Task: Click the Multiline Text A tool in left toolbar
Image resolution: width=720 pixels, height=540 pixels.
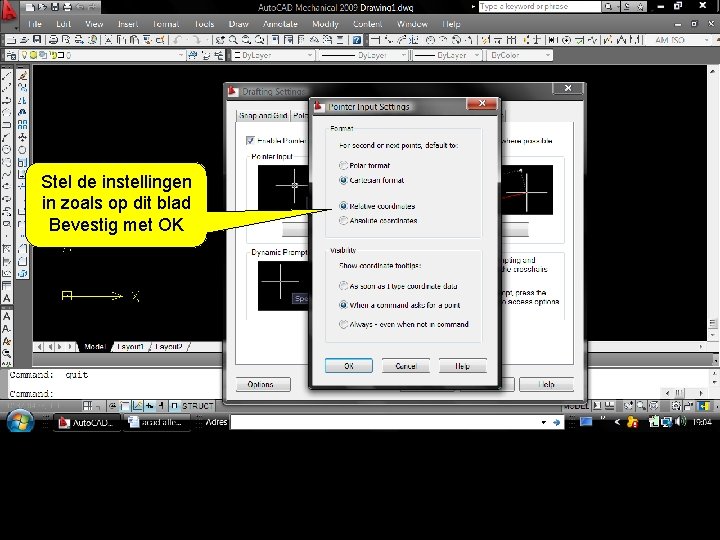Action: [6, 298]
